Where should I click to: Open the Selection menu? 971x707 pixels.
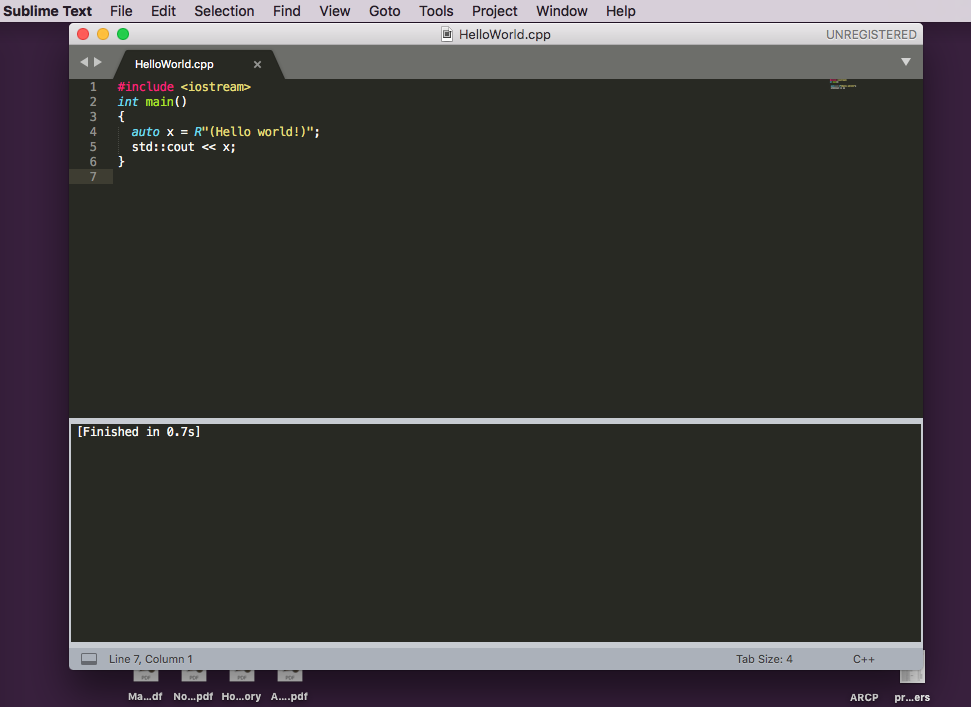pos(224,11)
